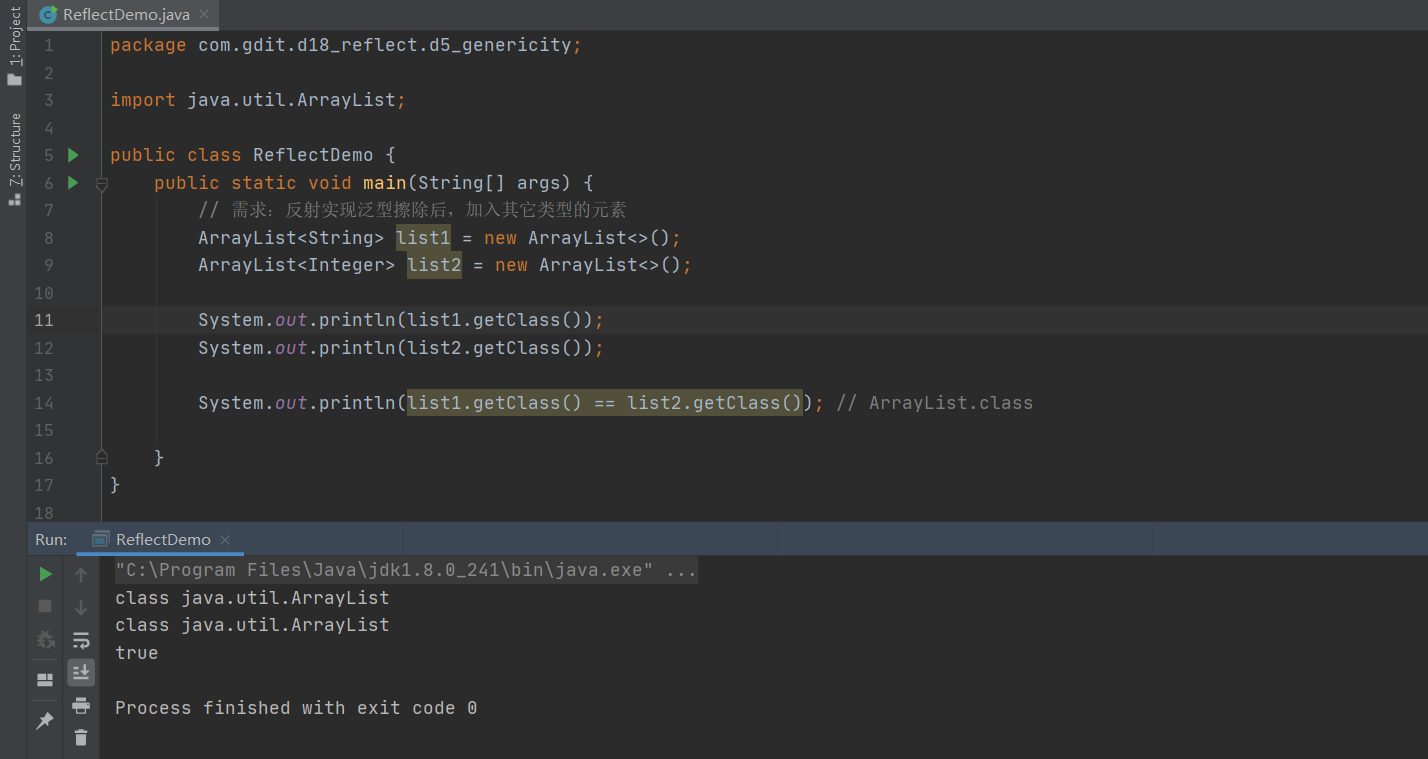Clear console with the trash icon

point(81,738)
